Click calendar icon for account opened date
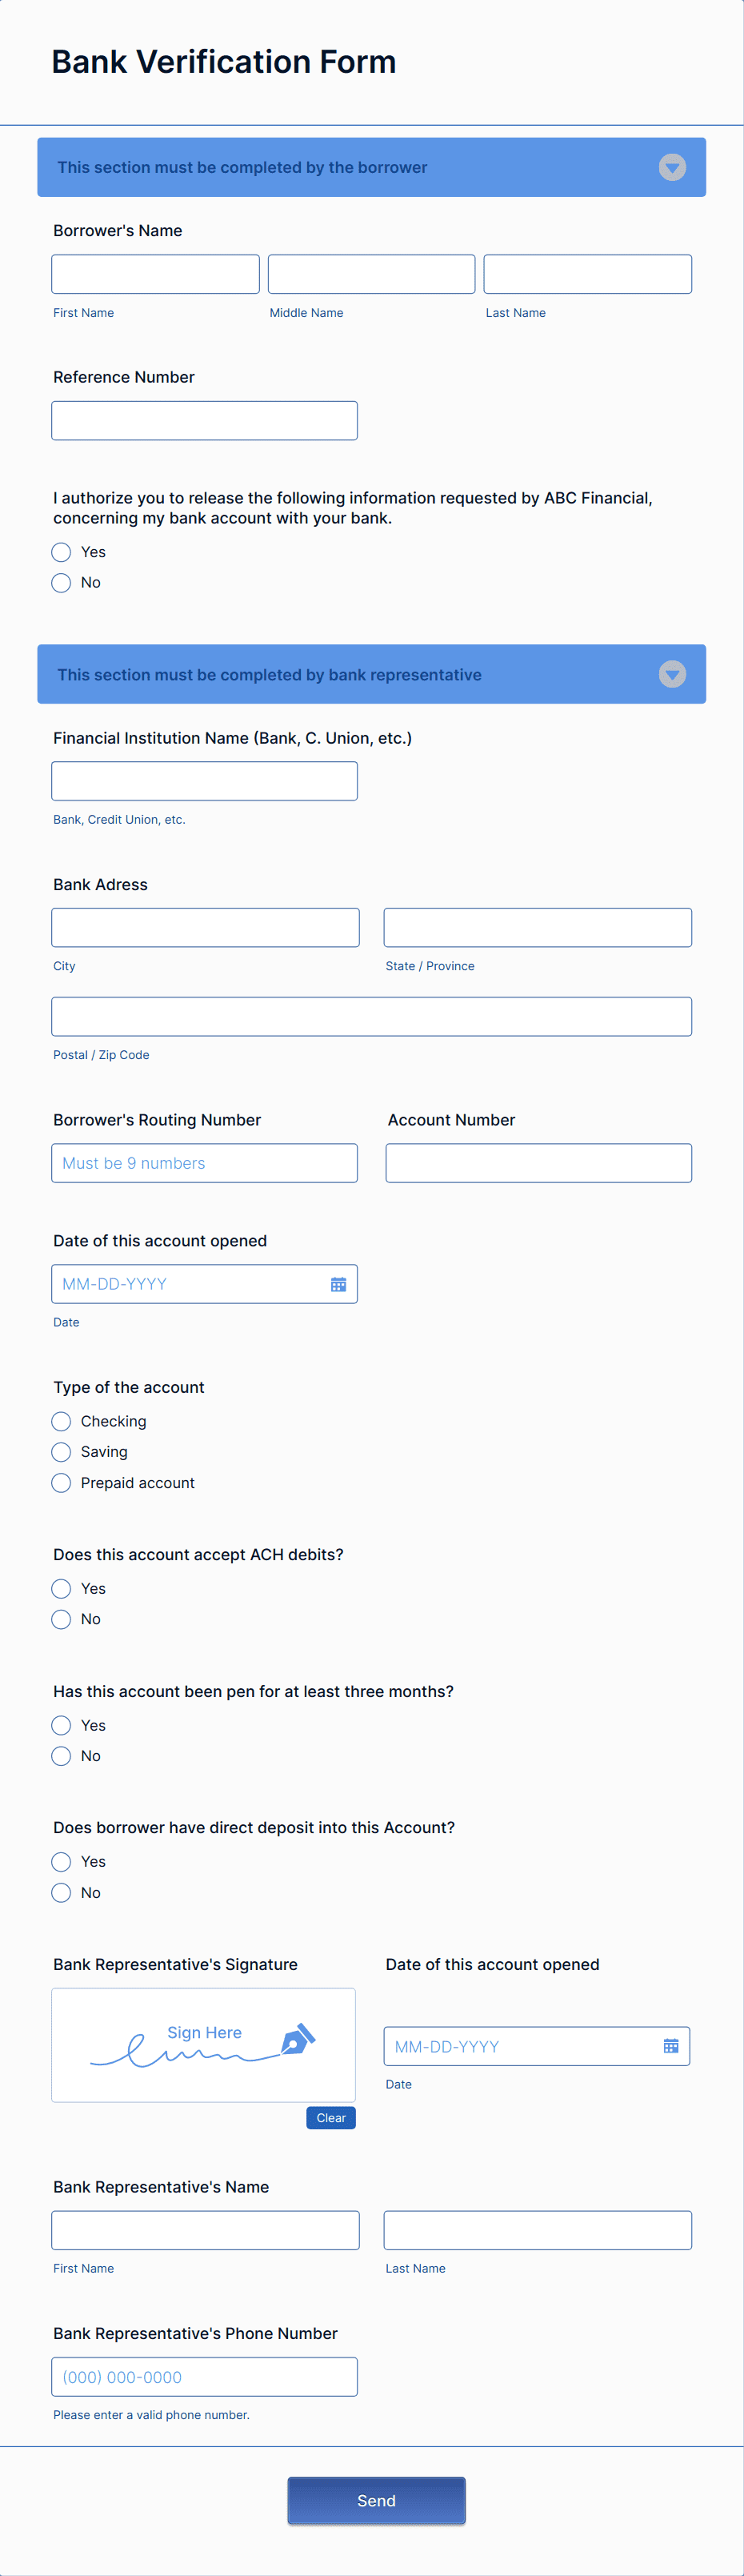Screen dimensions: 744x2576 click(x=338, y=1284)
